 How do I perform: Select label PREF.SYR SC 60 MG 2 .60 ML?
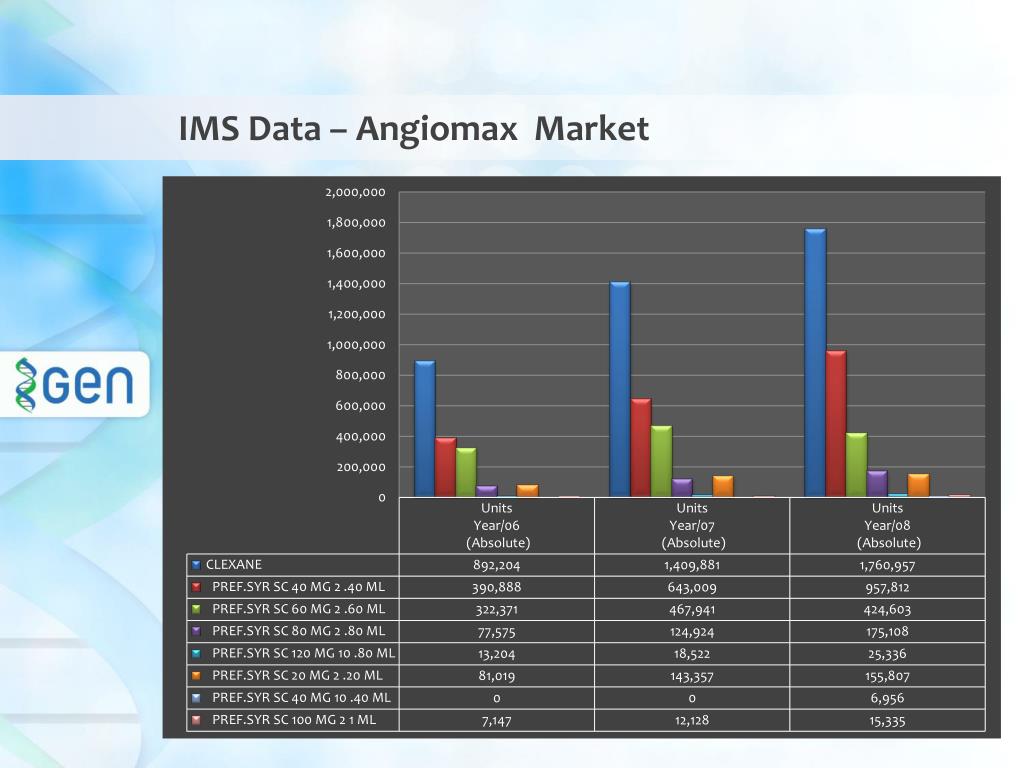point(298,609)
